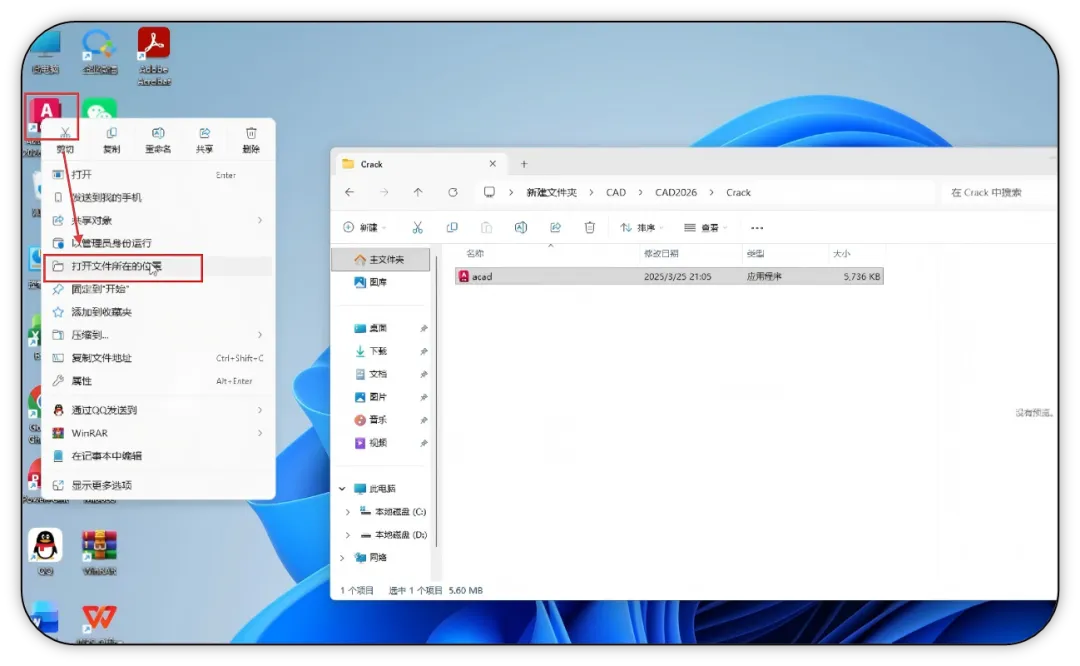The height and width of the screenshot is (666, 1080).
Task: Expand 通过QQ发送到 submenu arrow
Action: pyautogui.click(x=260, y=410)
